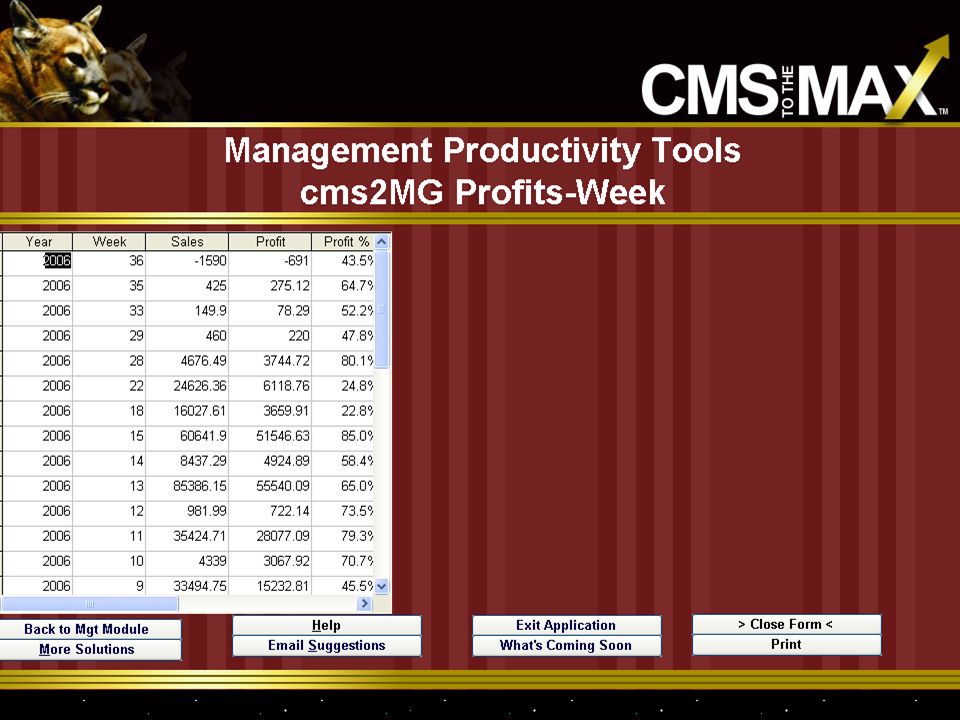This screenshot has width=960, height=720.
Task: Click the vertical scrollbar thumb
Action: (x=381, y=309)
